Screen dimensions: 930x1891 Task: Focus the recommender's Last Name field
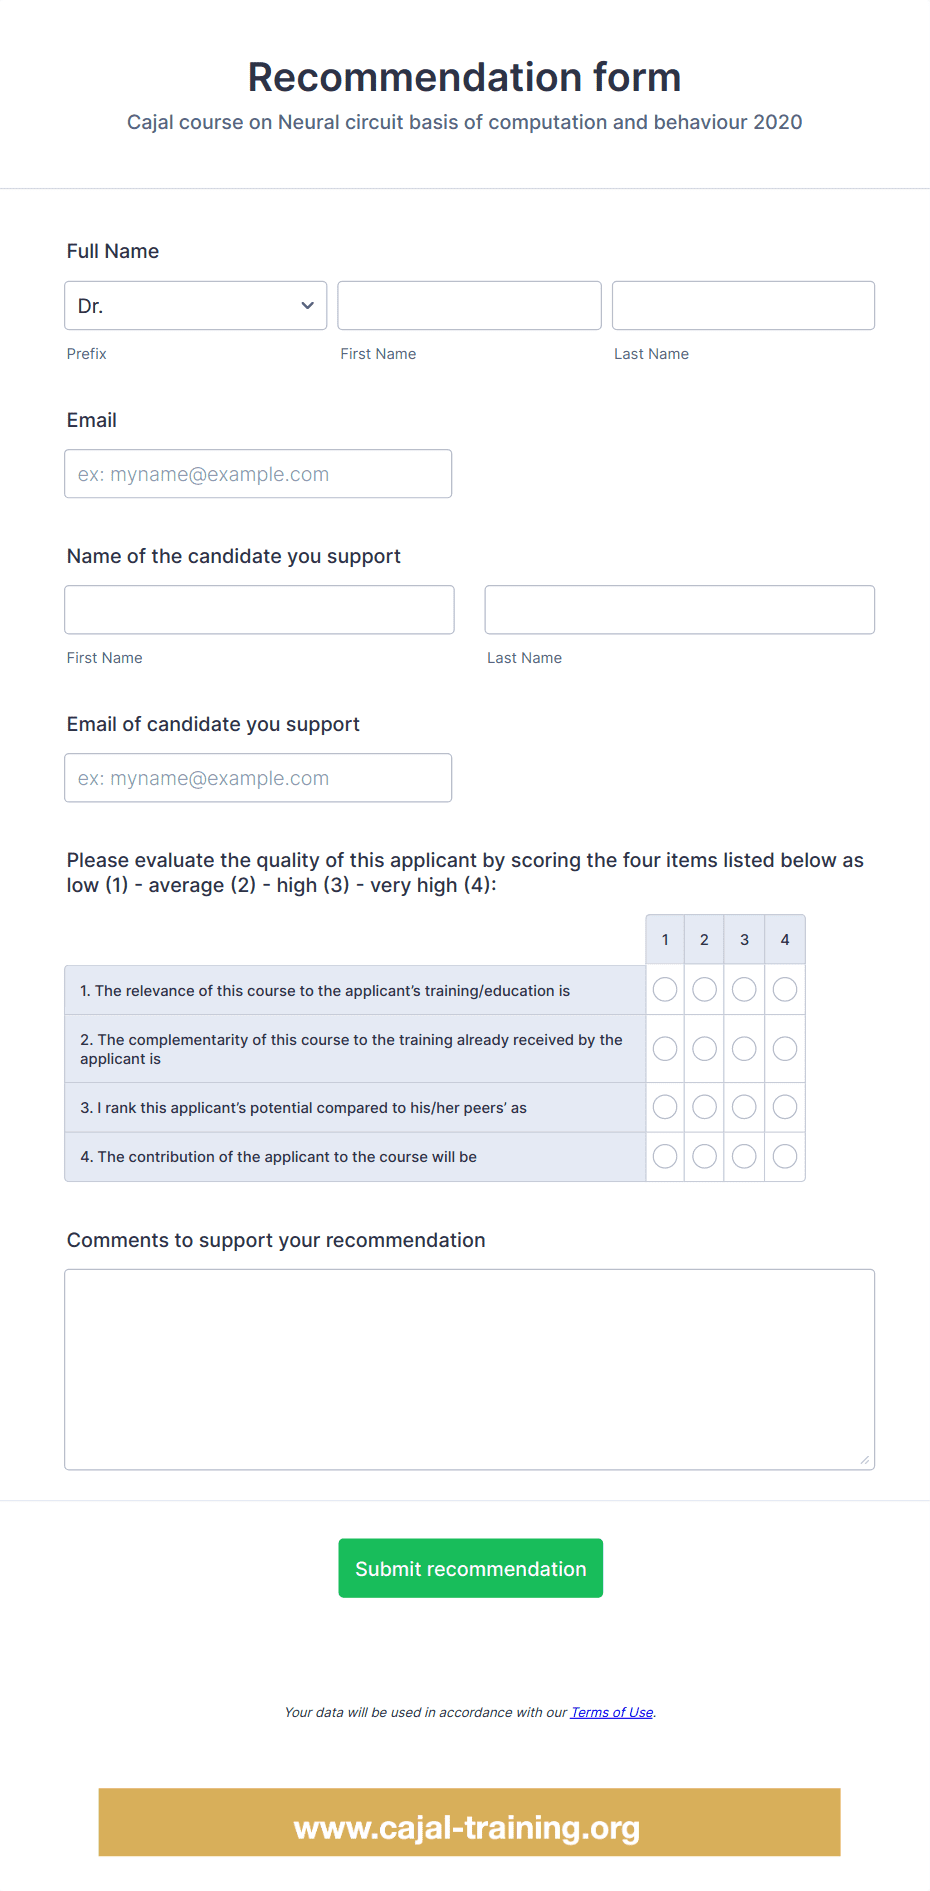(x=742, y=305)
